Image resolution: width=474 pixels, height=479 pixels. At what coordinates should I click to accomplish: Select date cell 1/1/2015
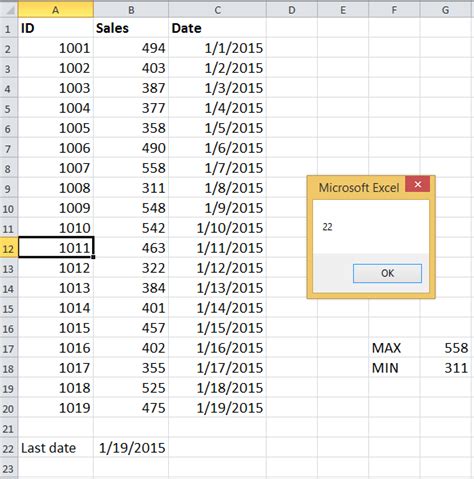(218, 48)
